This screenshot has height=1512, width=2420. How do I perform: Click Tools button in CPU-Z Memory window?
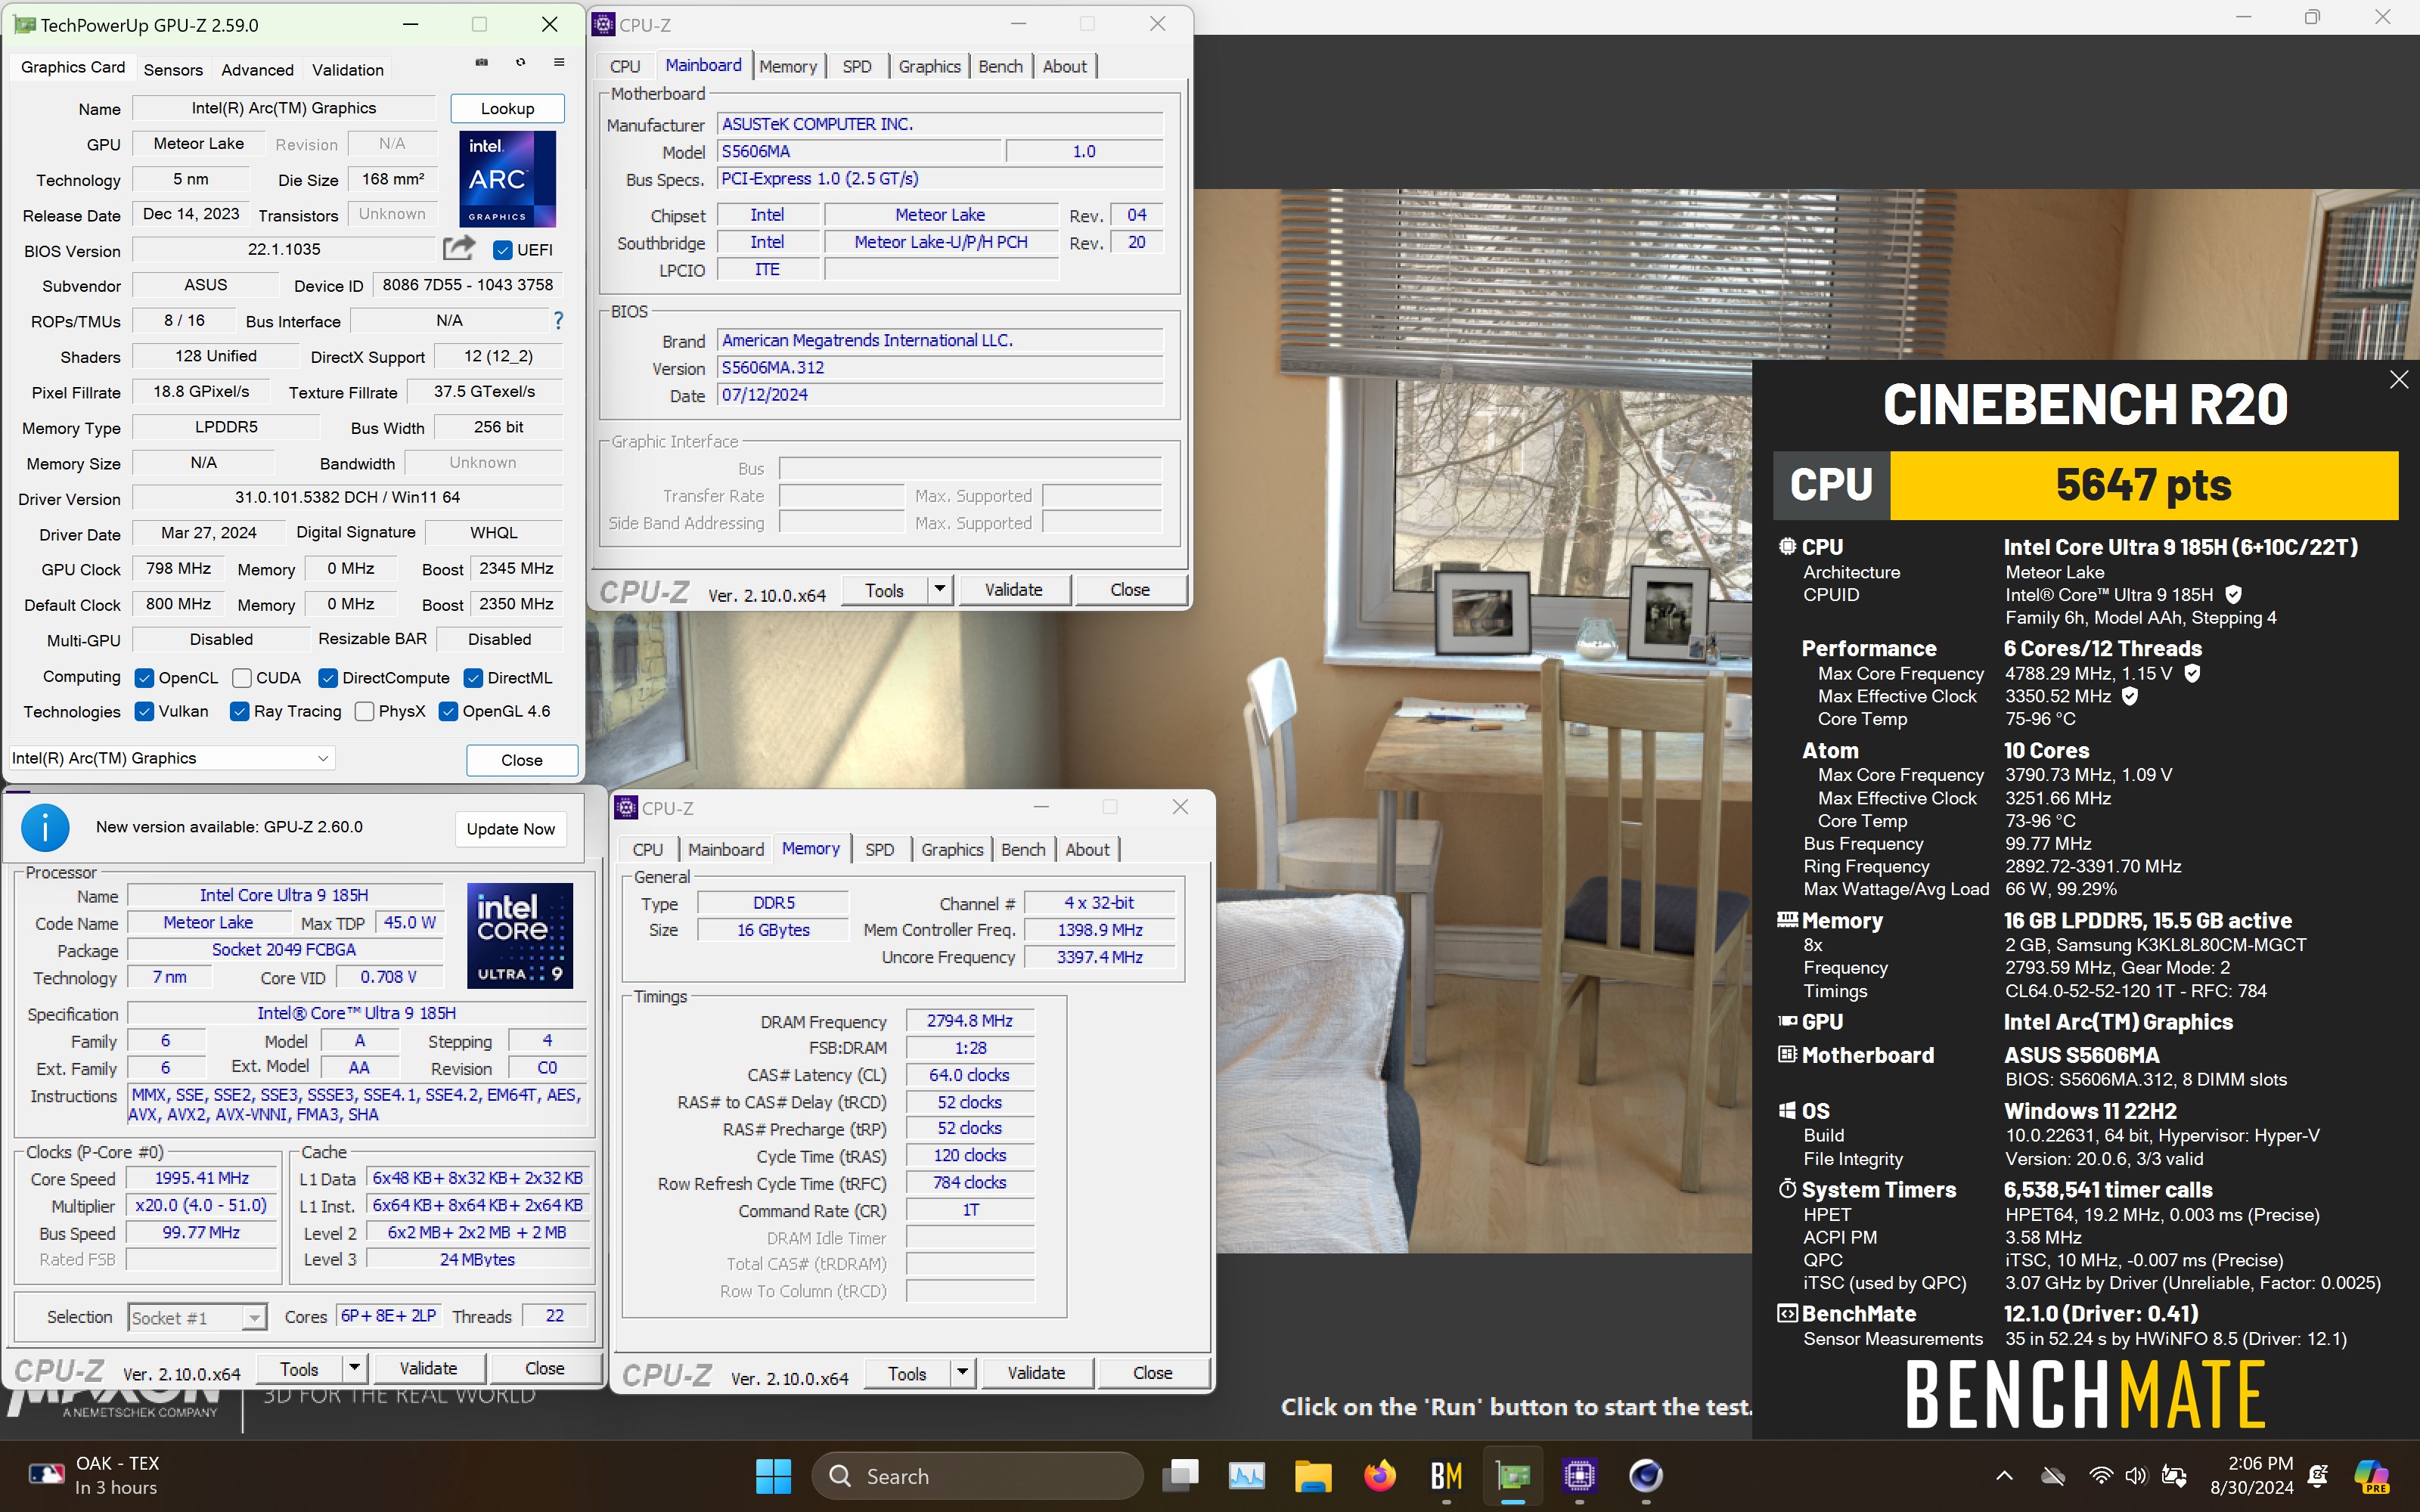click(907, 1373)
